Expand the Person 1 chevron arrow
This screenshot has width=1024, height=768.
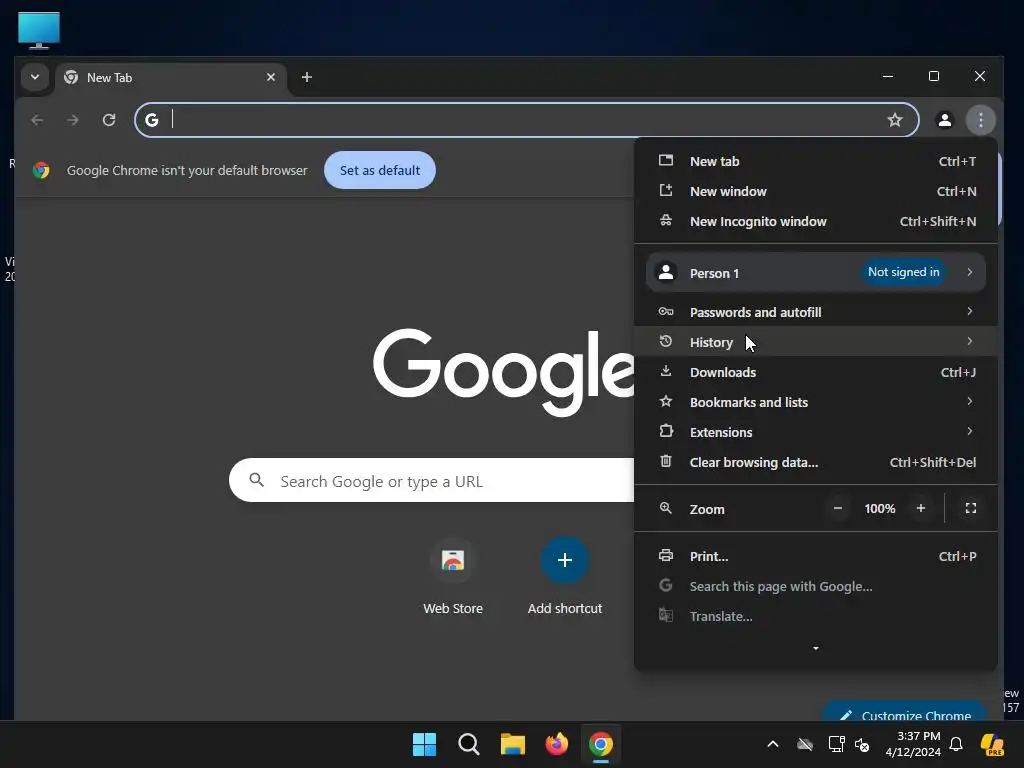pyautogui.click(x=970, y=272)
